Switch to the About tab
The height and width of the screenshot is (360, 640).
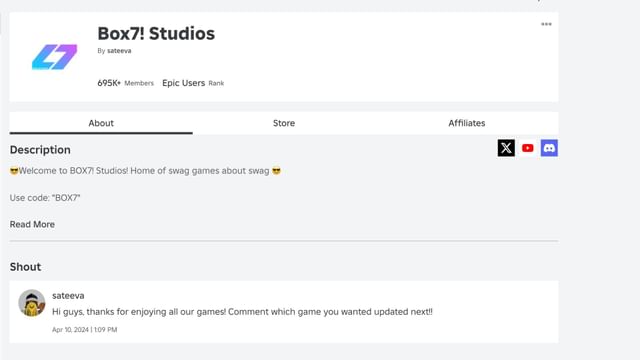[x=101, y=123]
